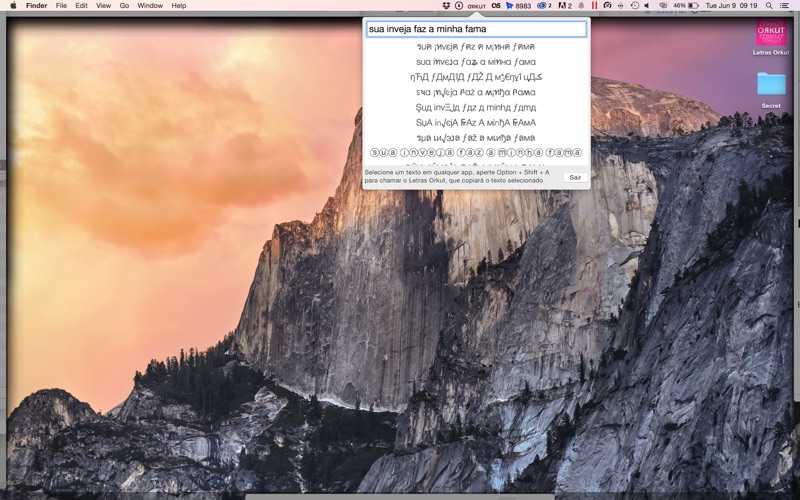Open the Adobe menu bar icon with 2
This screenshot has width=800, height=500.
tap(565, 6)
